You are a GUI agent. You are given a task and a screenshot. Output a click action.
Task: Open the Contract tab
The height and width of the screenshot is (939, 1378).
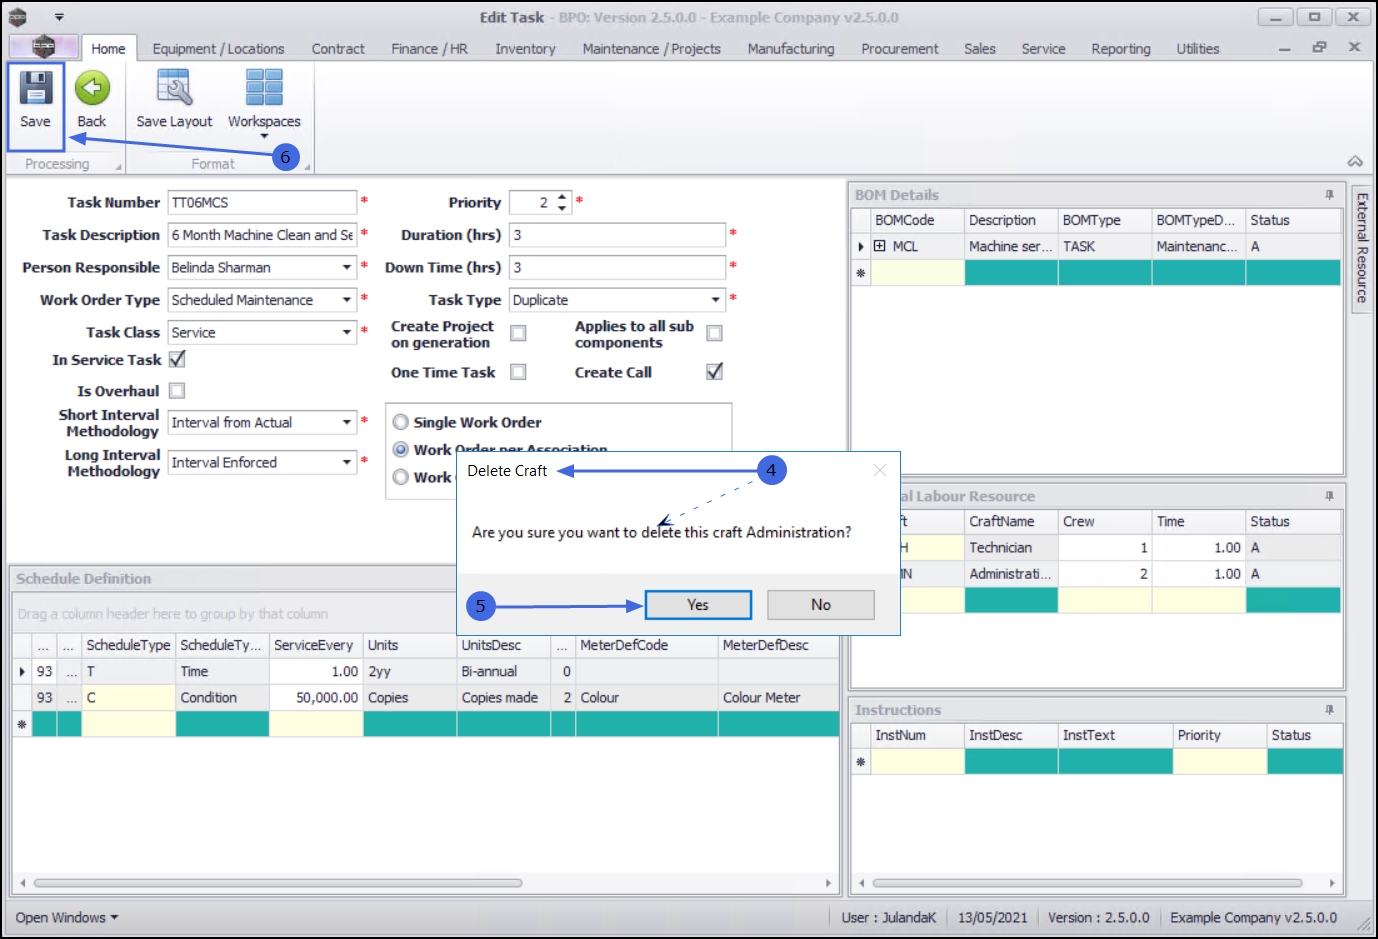coord(338,48)
